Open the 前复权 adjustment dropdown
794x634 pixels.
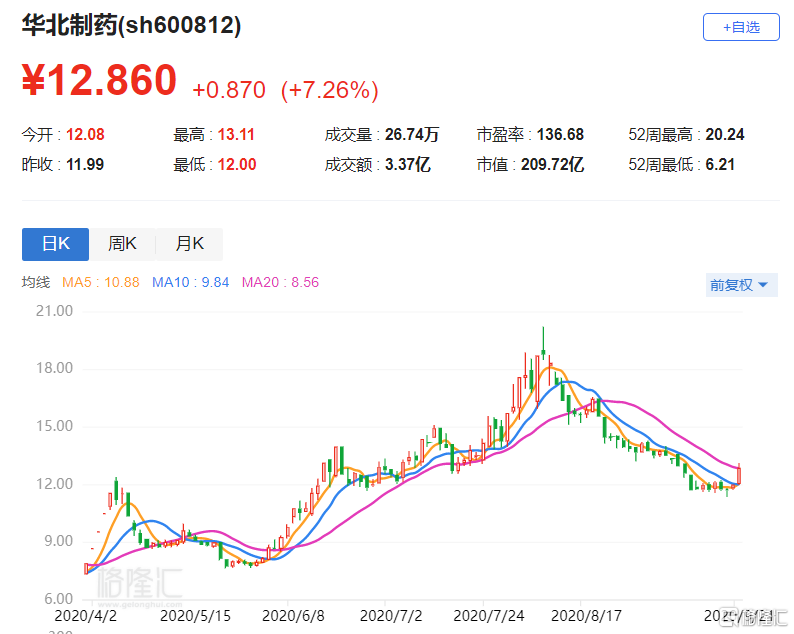click(x=741, y=285)
